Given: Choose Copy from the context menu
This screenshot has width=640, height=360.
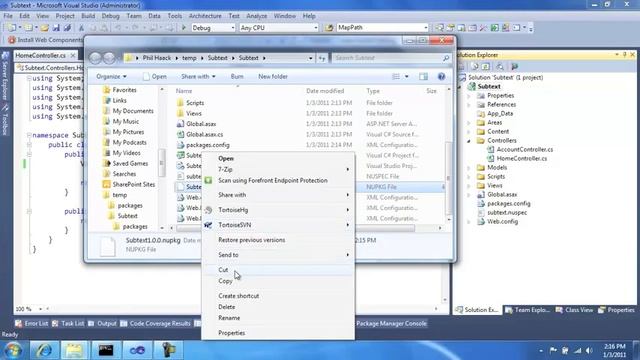Looking at the screenshot, I should tap(278, 281).
